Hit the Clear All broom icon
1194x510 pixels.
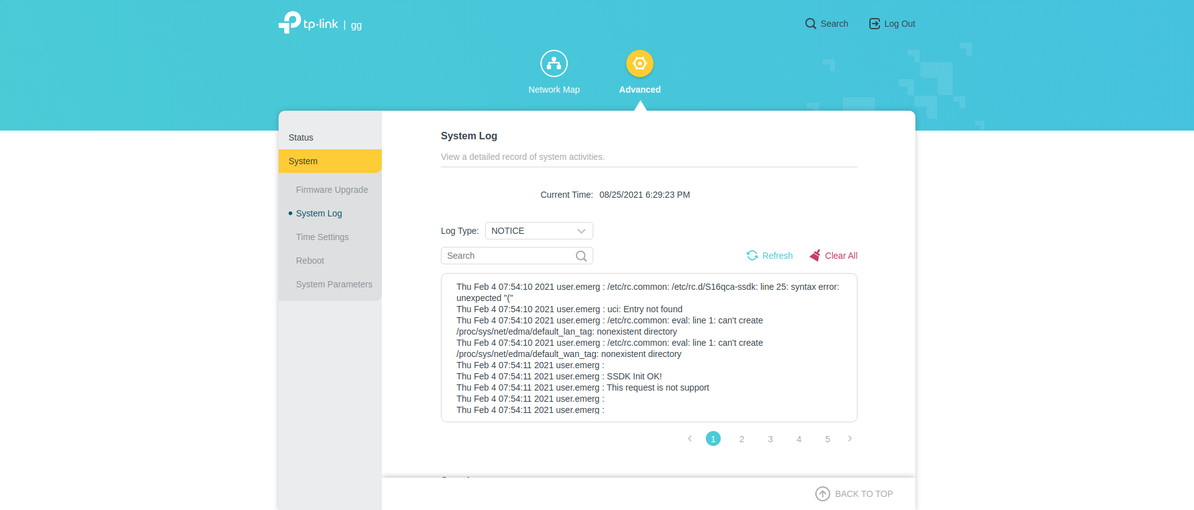click(815, 256)
